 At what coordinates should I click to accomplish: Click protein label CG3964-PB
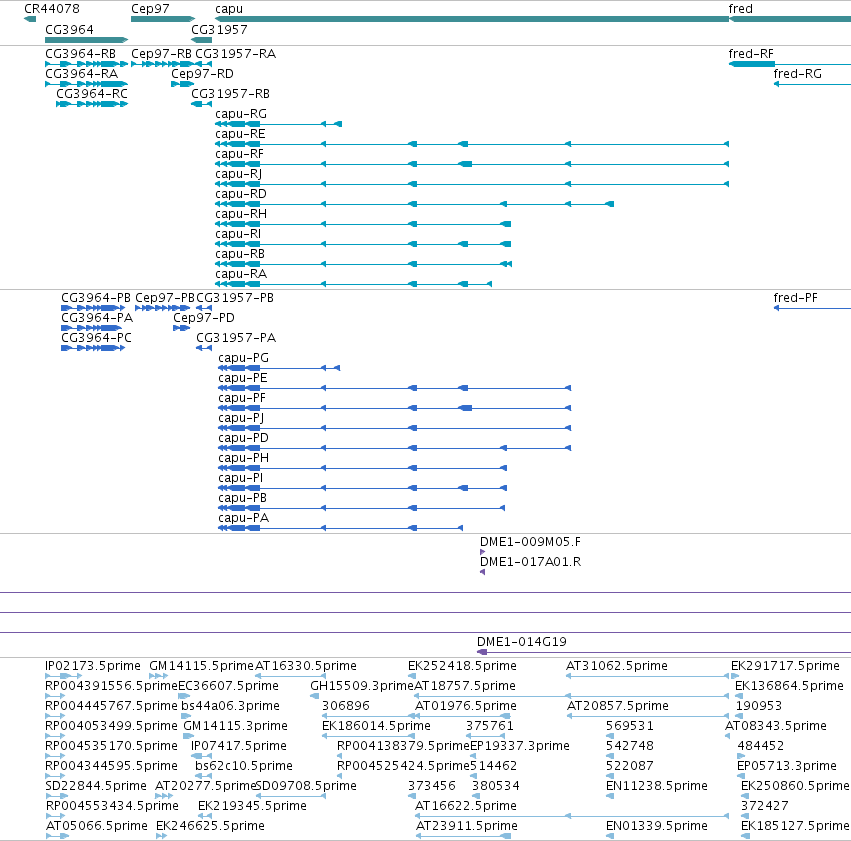[x=96, y=298]
